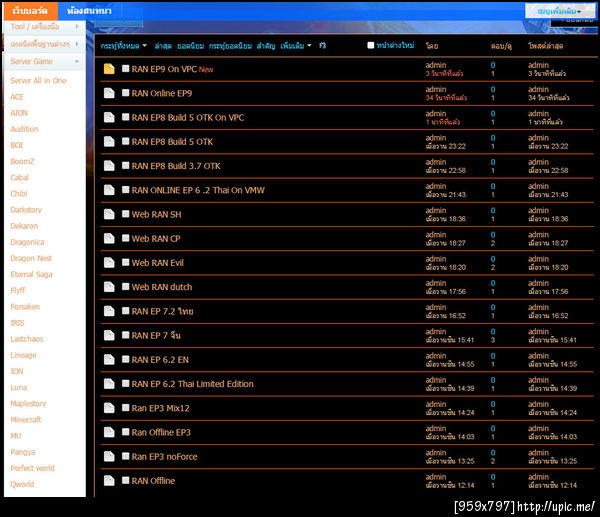600x517 pixels.
Task: Tick the checkbox for RAN Online EP9
Action: (126, 93)
